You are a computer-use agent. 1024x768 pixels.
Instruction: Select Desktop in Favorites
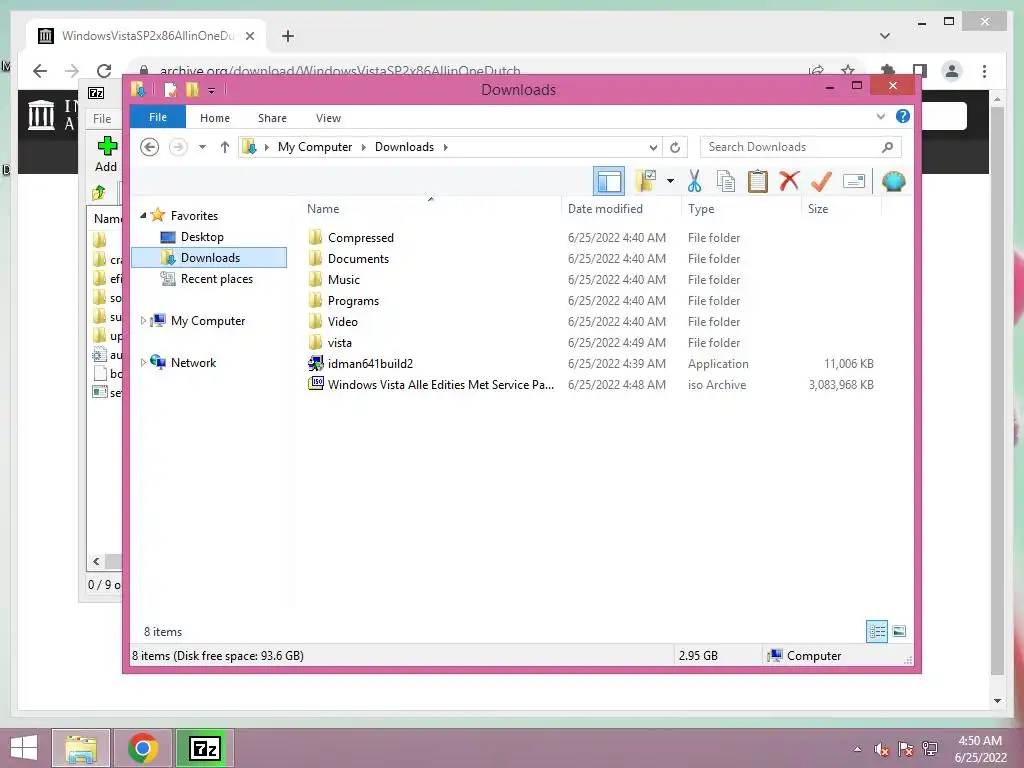(x=202, y=237)
